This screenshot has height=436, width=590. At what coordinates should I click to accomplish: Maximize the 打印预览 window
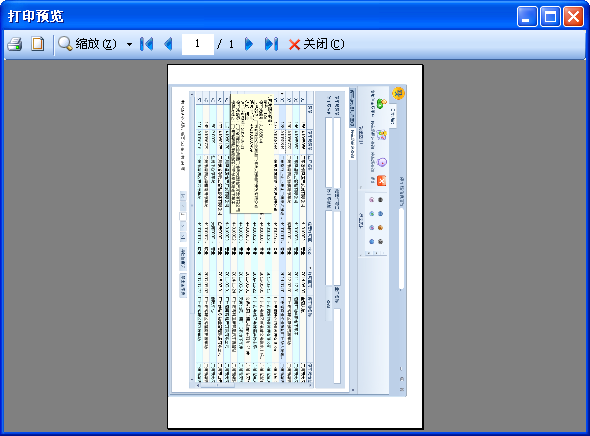point(550,17)
